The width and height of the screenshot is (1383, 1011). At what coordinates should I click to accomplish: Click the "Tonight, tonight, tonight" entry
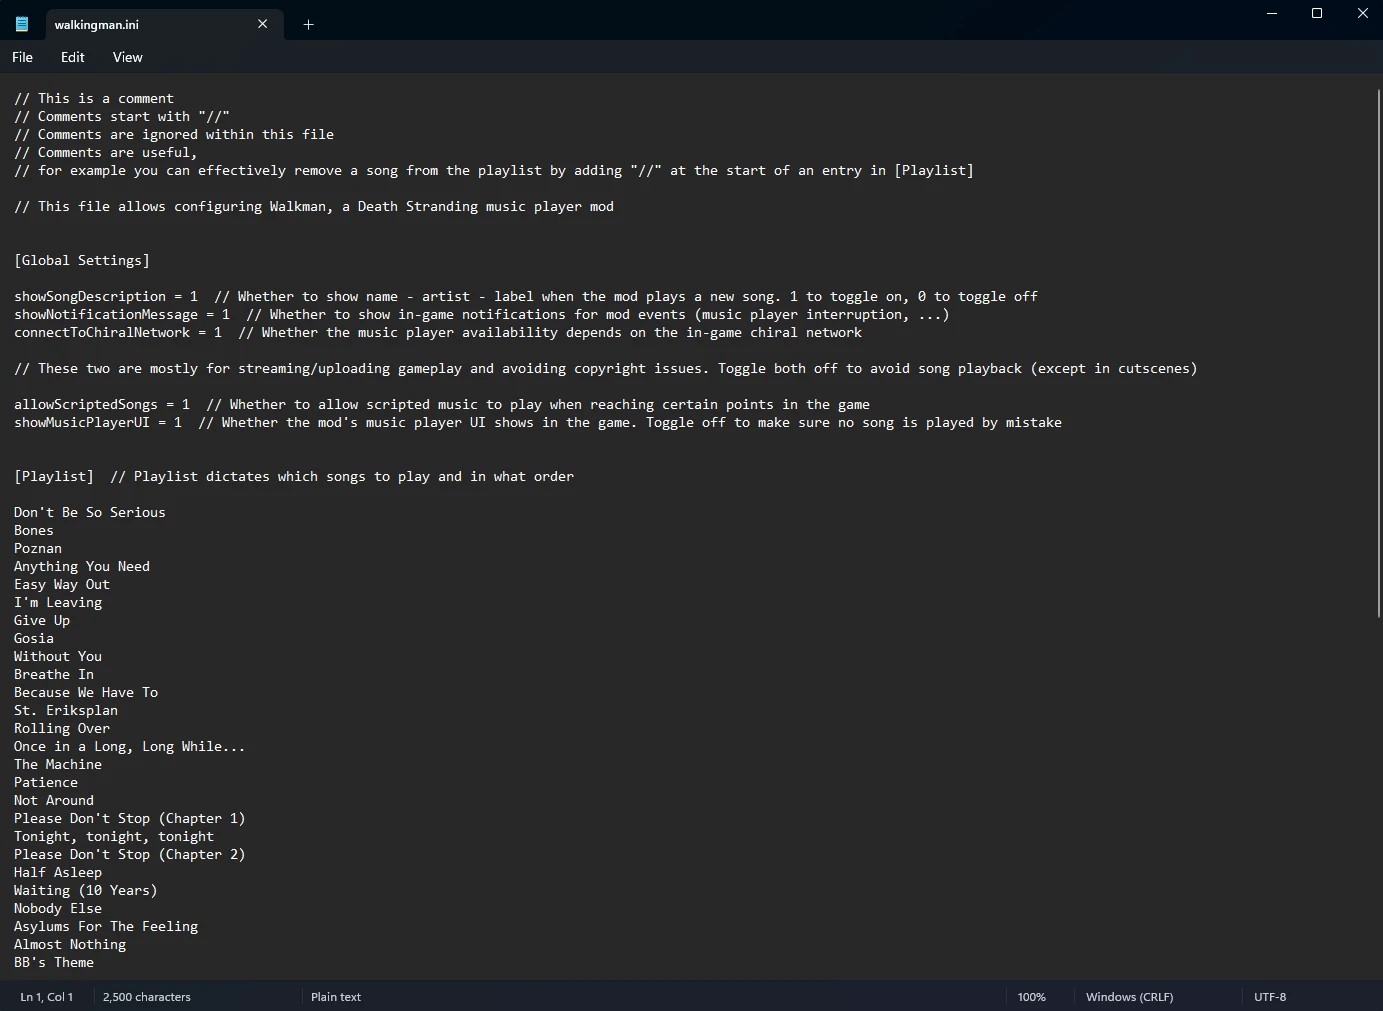[x=114, y=836]
